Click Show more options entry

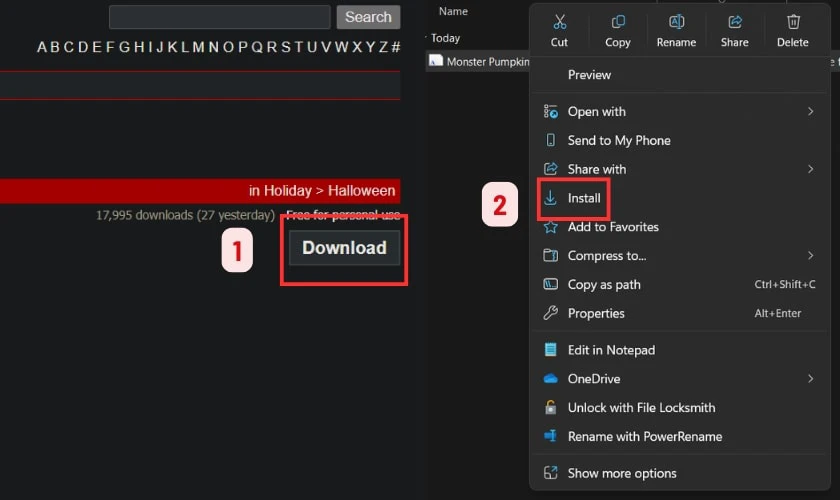point(622,473)
